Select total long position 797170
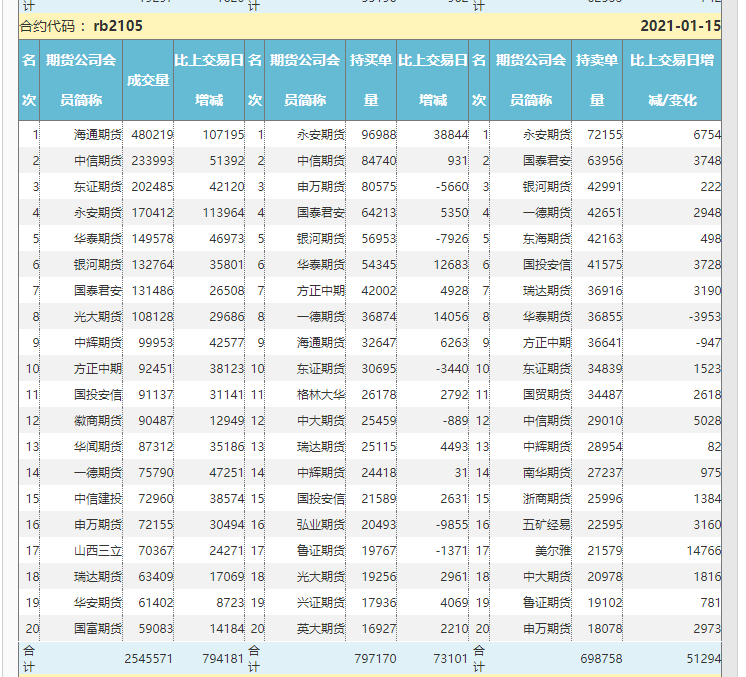 [x=375, y=659]
